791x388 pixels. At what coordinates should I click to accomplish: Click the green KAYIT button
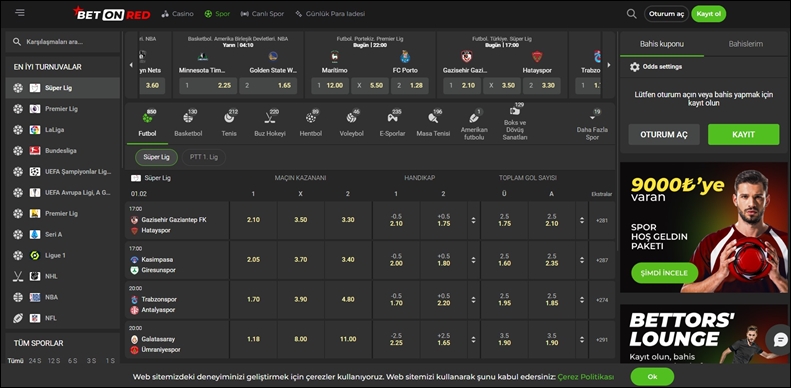tap(744, 135)
